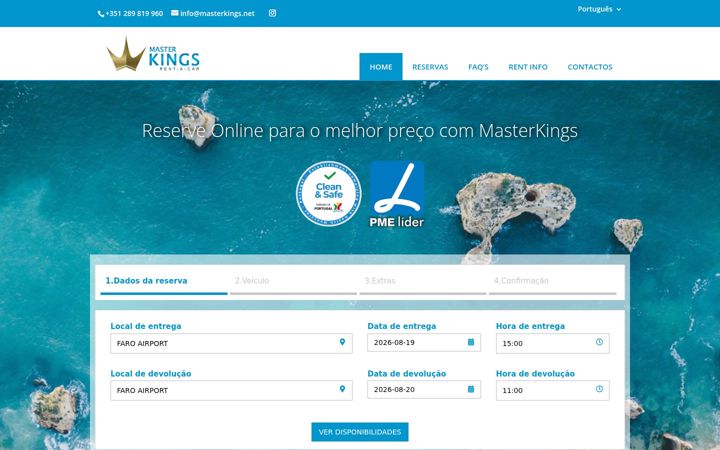
Task: Click the Hora de entrega label
Action: click(530, 326)
